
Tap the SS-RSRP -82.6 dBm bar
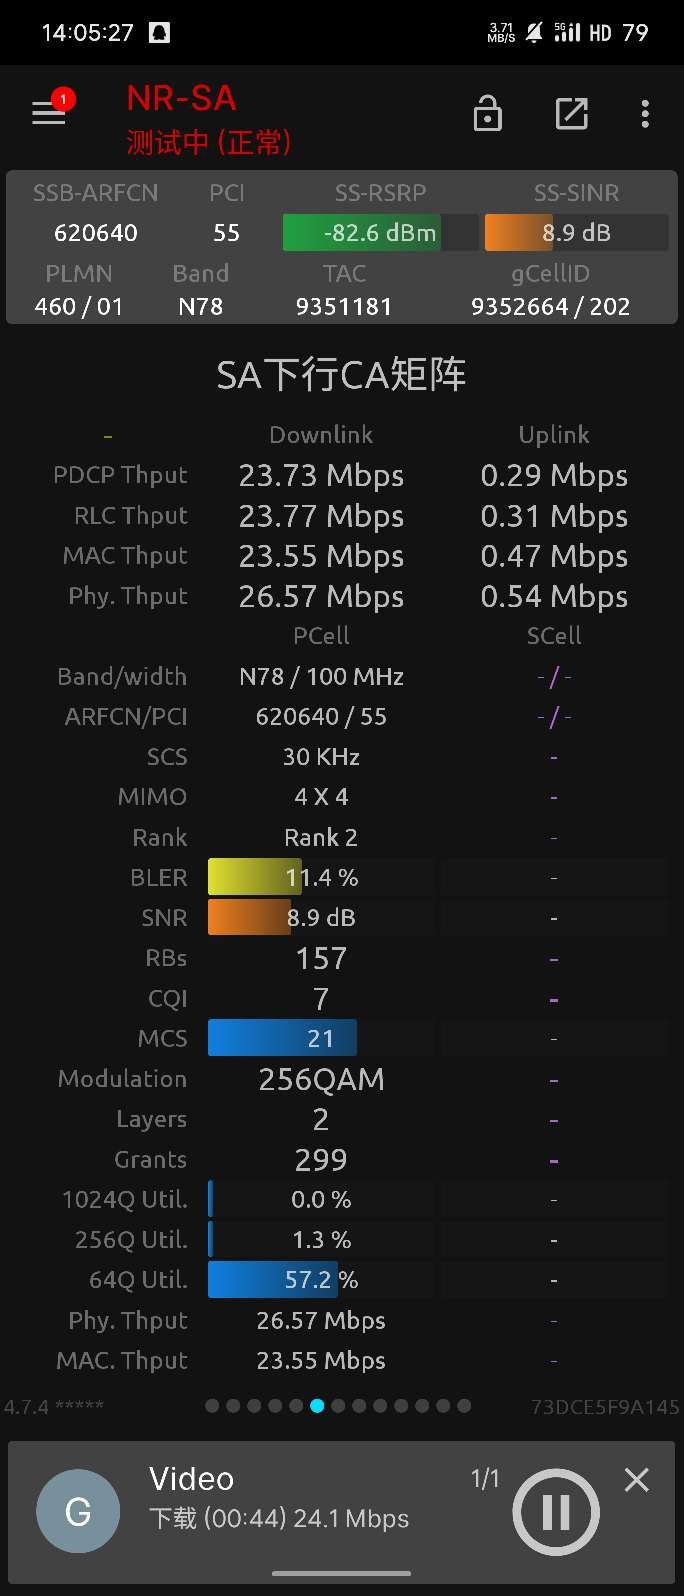click(x=380, y=233)
